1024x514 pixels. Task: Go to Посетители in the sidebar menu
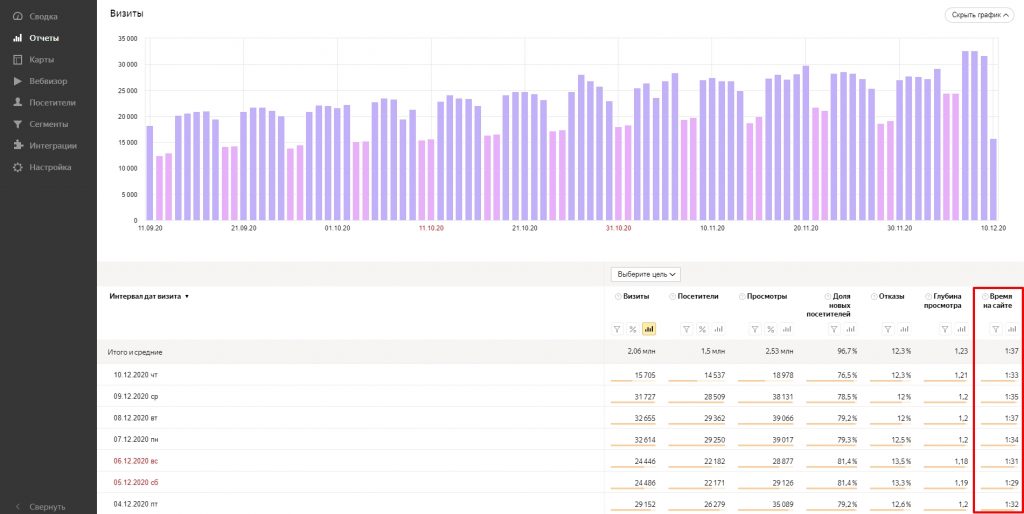pyautogui.click(x=52, y=102)
